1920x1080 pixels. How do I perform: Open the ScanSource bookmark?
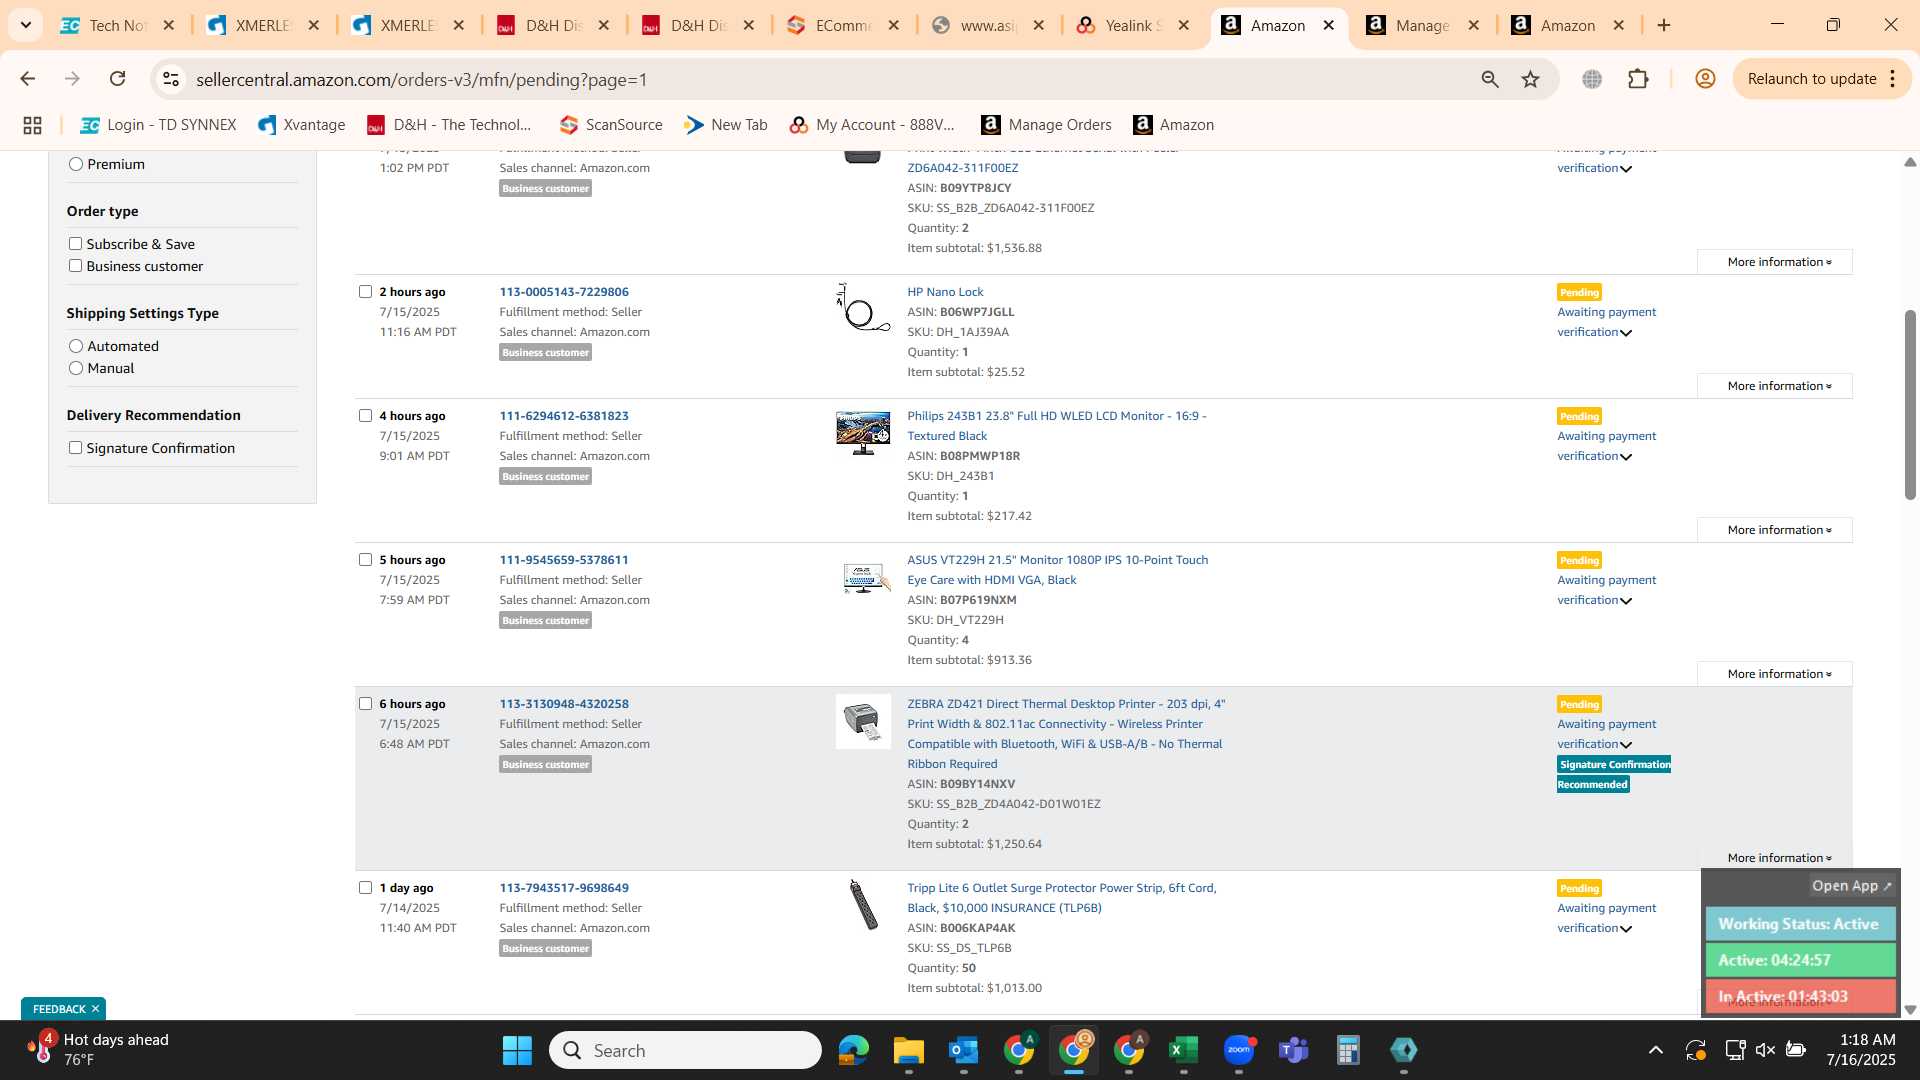611,125
